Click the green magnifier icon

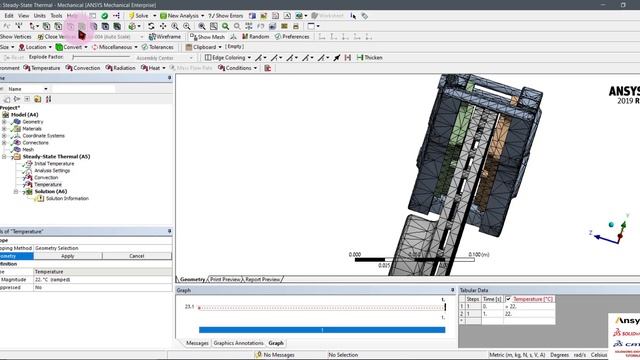(x=225, y=26)
